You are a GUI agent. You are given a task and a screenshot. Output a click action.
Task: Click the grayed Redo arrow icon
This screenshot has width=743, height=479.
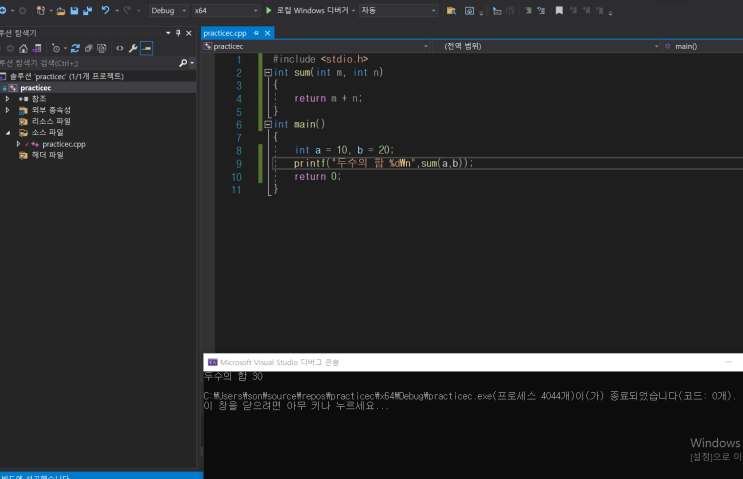(127, 10)
